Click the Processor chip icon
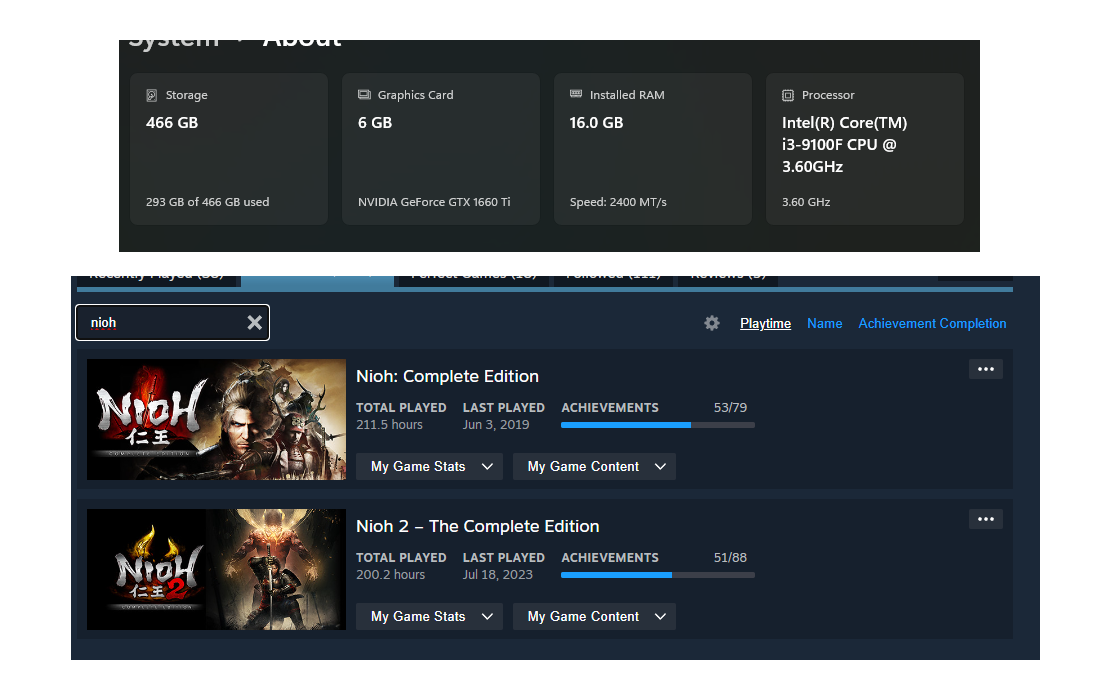The image size is (1120, 700). [788, 95]
